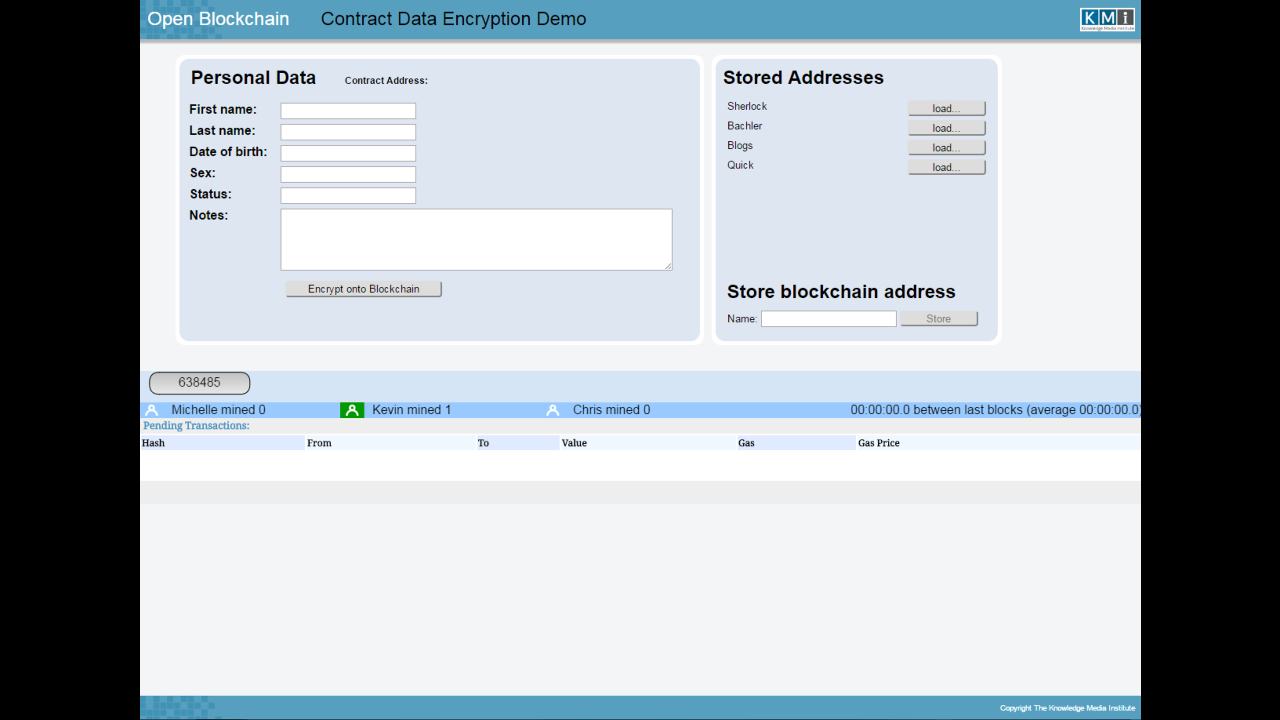Click the First name input field

coord(348,110)
